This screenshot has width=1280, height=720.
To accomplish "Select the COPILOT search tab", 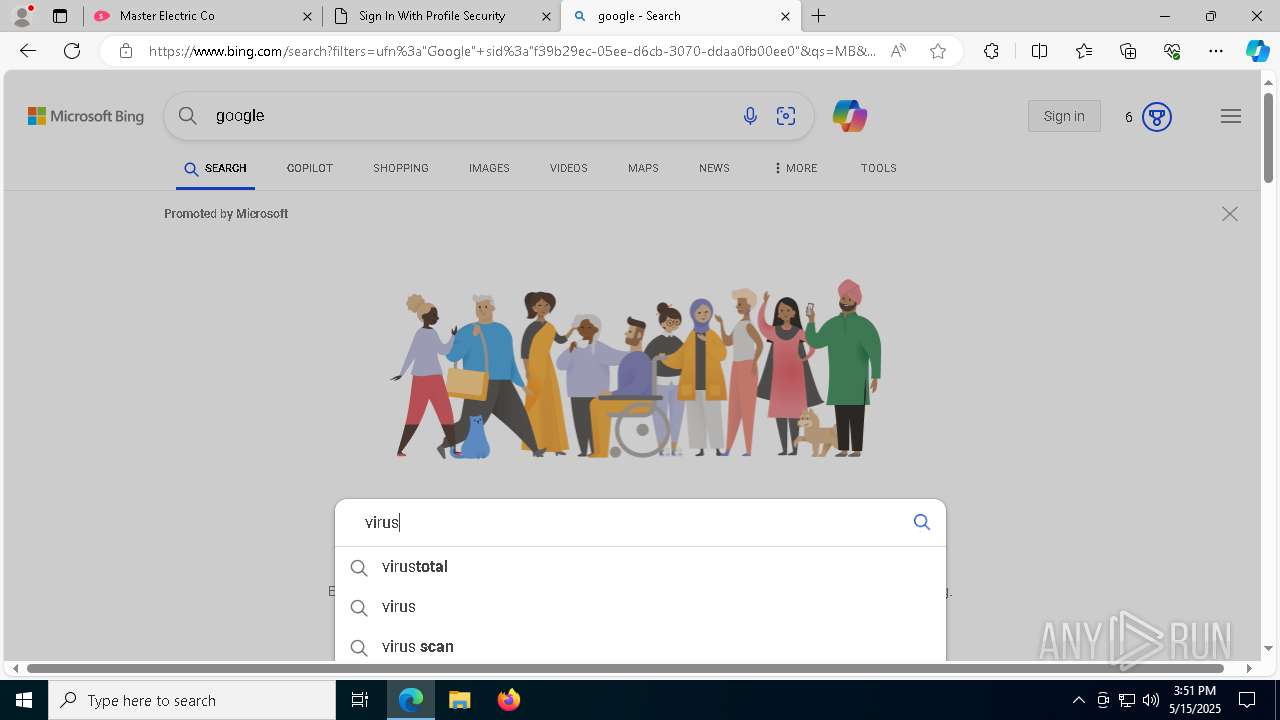I will [x=310, y=168].
